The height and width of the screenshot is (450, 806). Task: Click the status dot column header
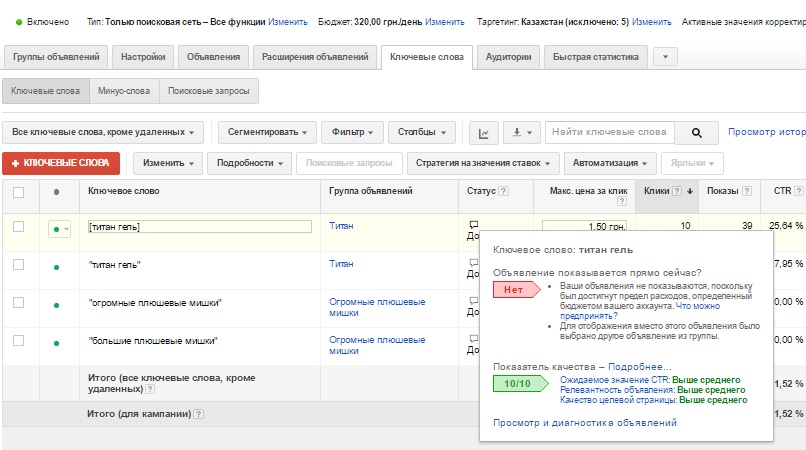click(57, 192)
